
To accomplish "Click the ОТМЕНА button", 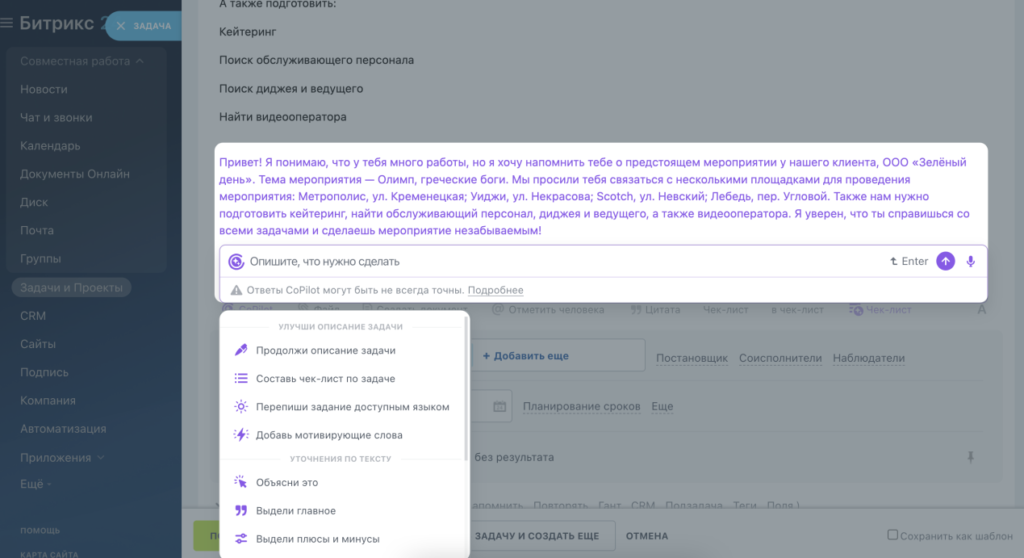I will 647,536.
